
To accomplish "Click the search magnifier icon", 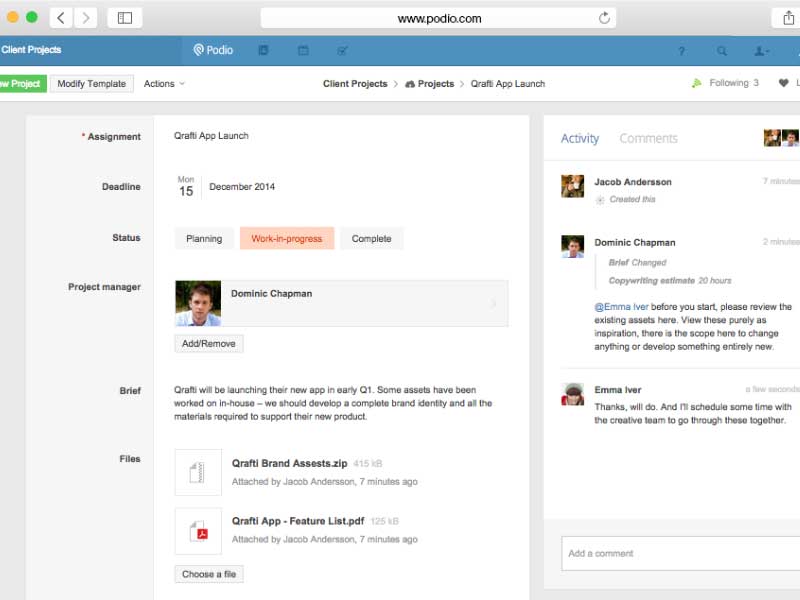I will tap(722, 51).
